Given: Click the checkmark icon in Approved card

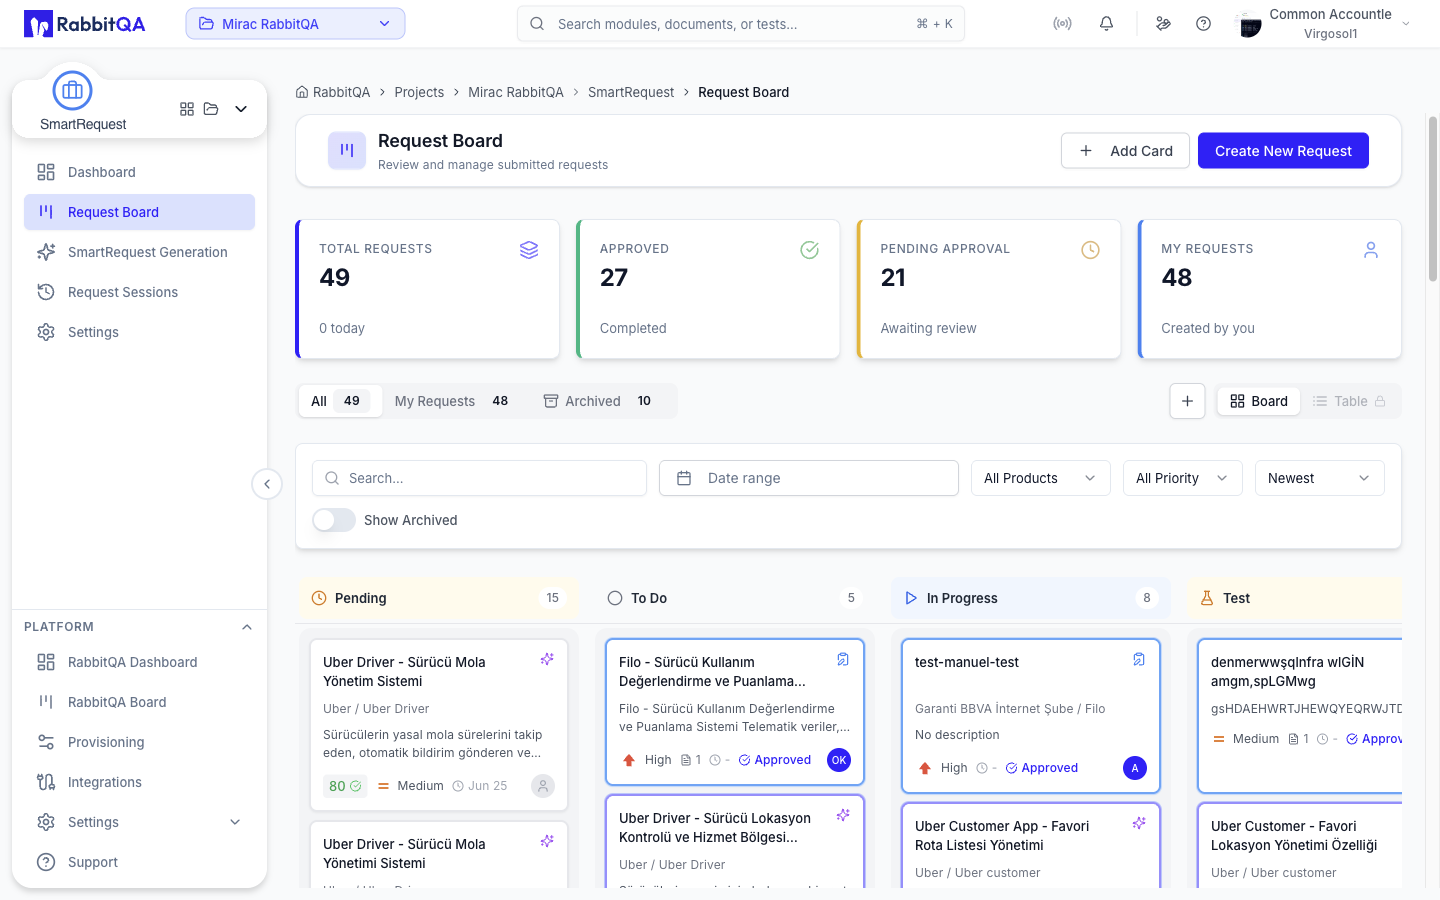Looking at the screenshot, I should 810,250.
